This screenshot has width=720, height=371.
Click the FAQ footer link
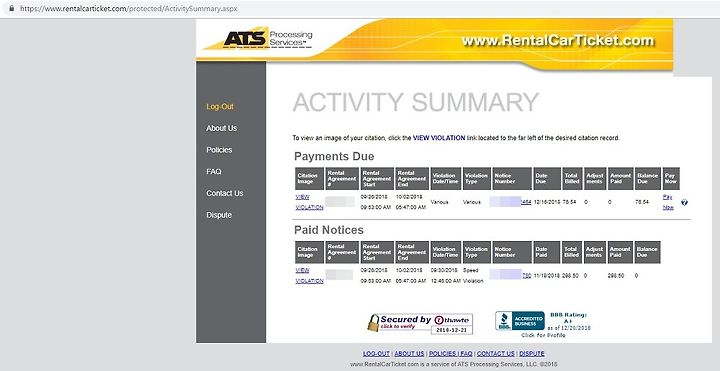(x=466, y=354)
